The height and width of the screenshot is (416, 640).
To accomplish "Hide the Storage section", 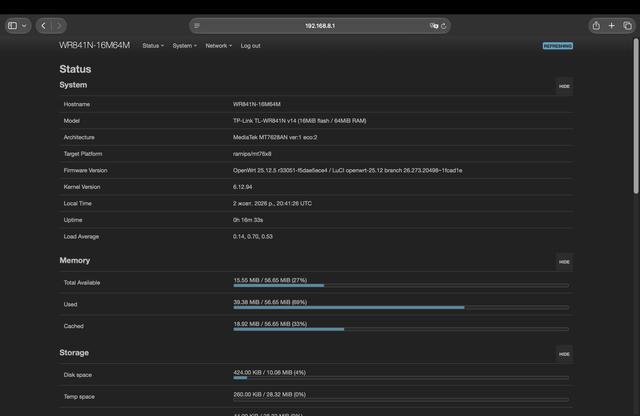I will pyautogui.click(x=564, y=354).
